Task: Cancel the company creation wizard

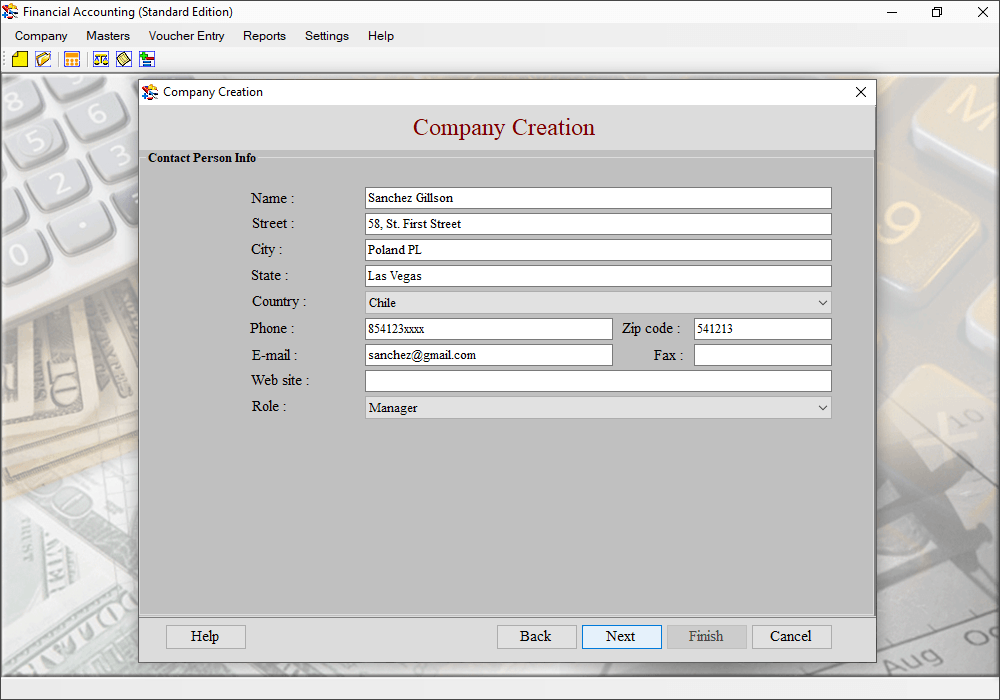Action: [x=791, y=636]
